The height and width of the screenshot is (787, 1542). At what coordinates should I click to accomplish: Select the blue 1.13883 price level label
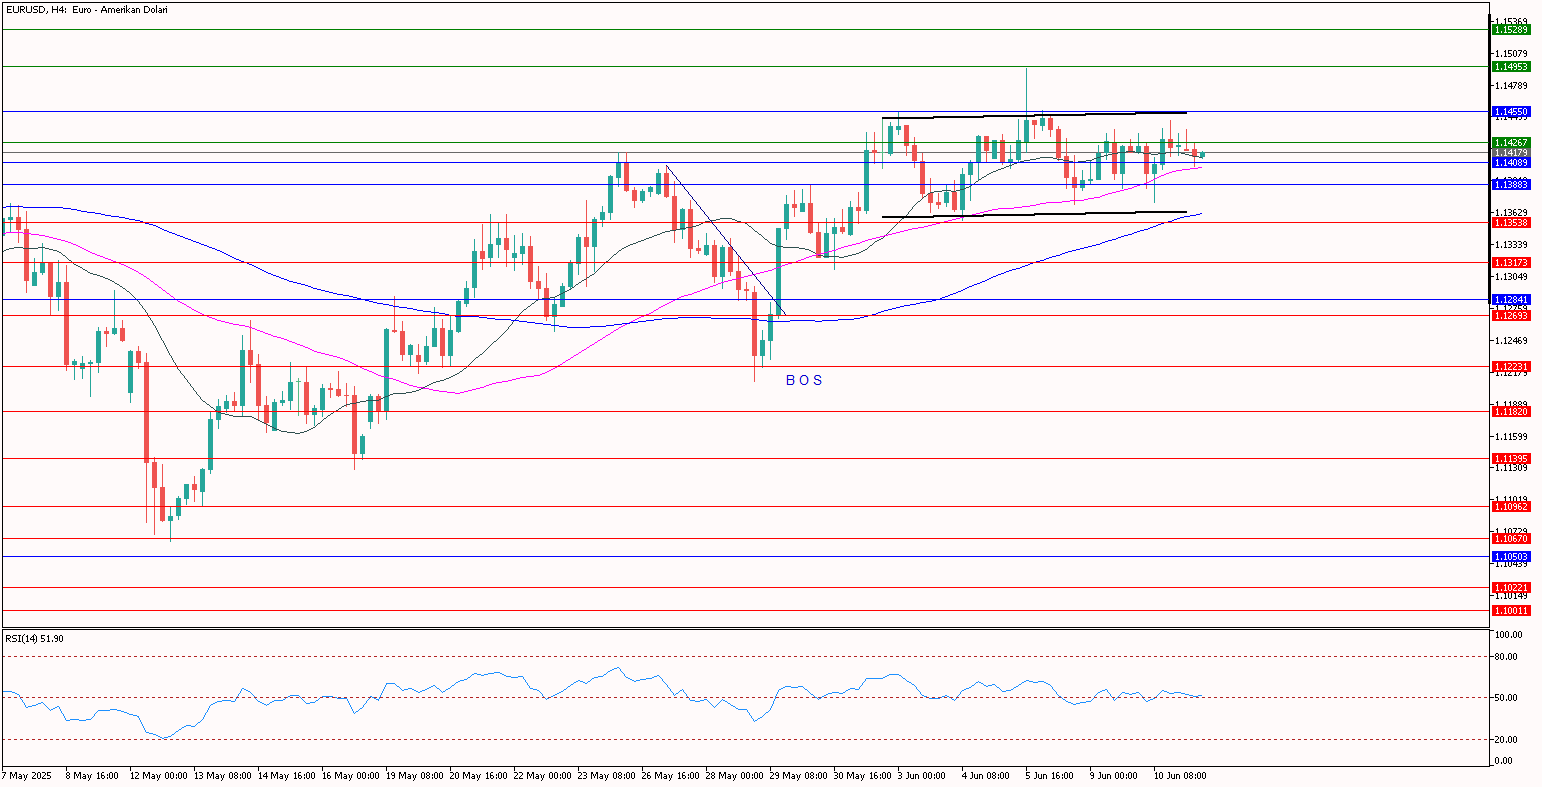click(1510, 184)
